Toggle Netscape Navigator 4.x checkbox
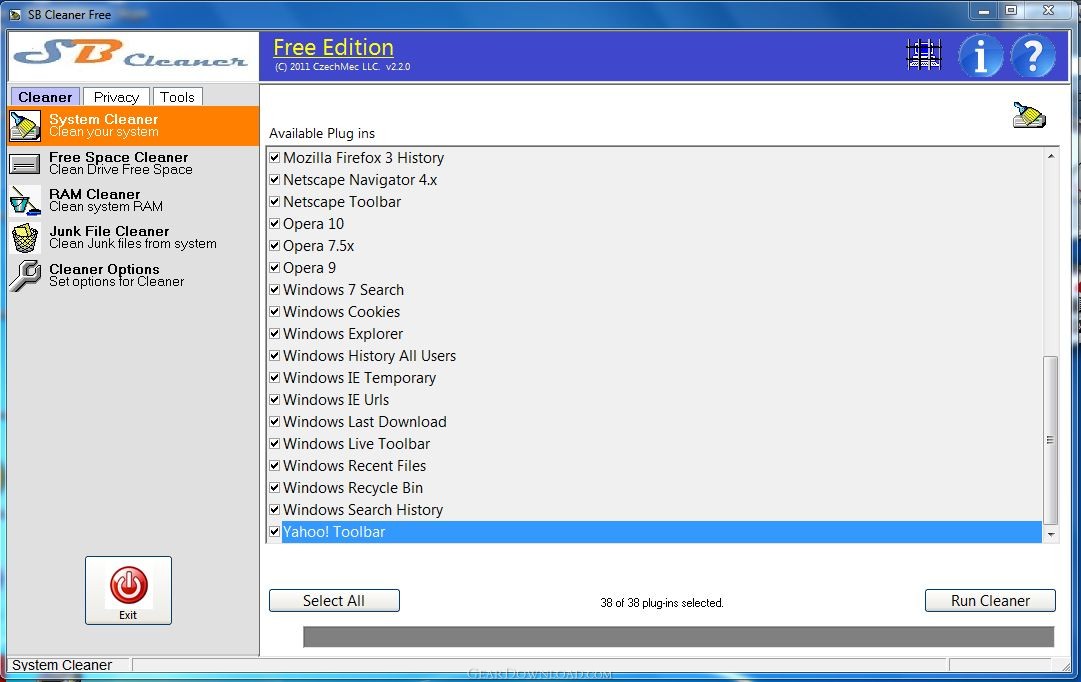1081x682 pixels. tap(274, 180)
